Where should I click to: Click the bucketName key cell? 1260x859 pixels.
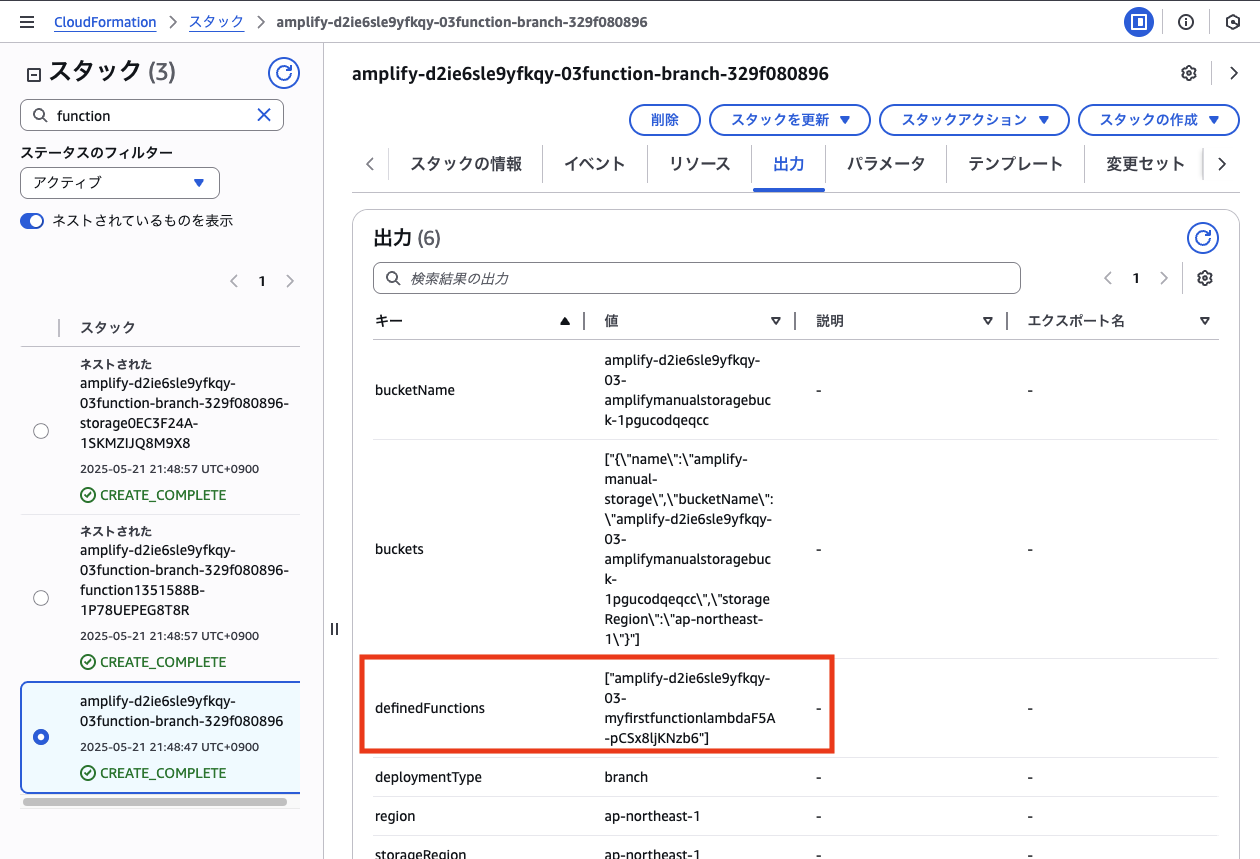click(415, 390)
